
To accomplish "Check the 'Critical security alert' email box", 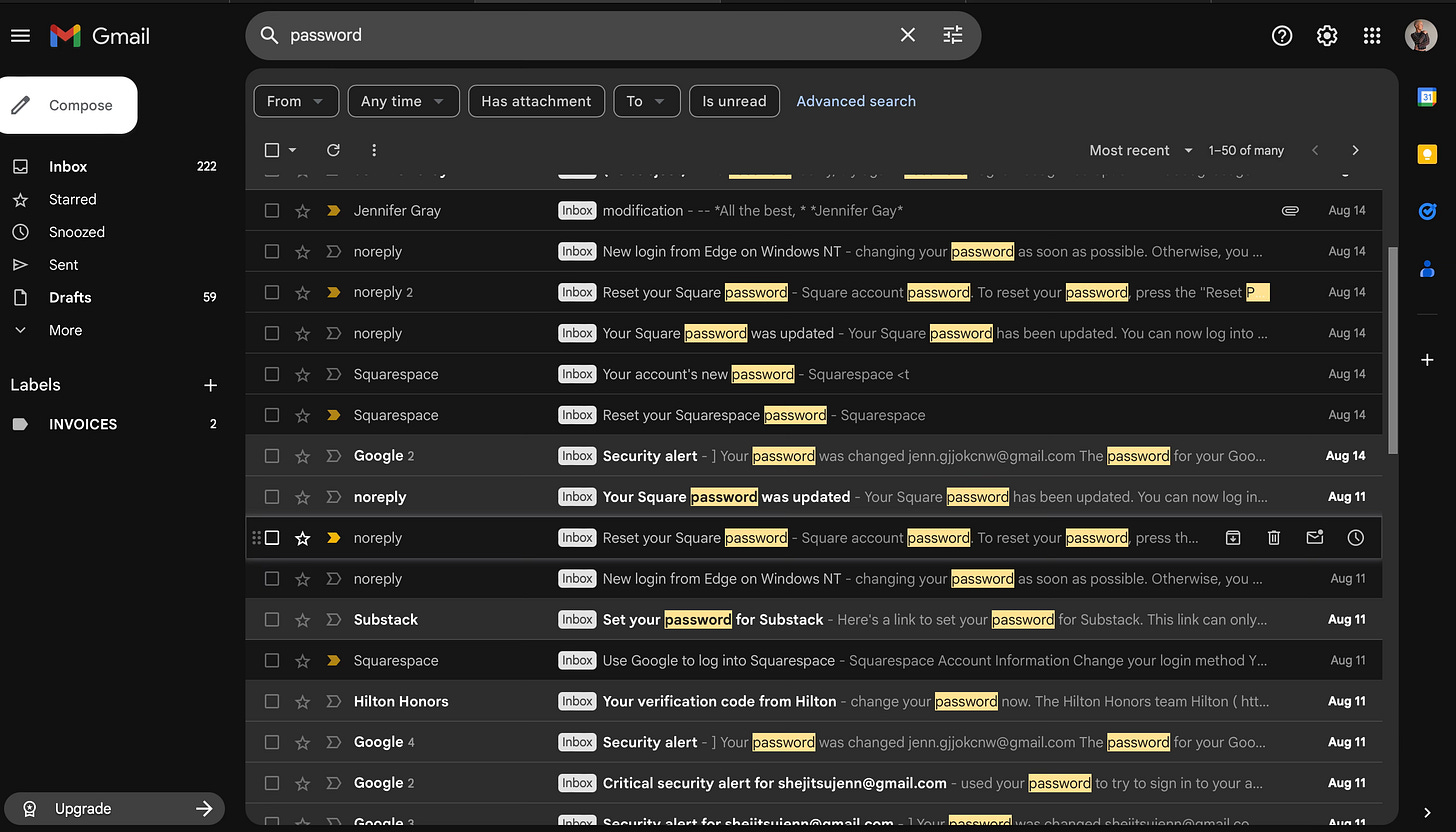I will click(x=272, y=783).
